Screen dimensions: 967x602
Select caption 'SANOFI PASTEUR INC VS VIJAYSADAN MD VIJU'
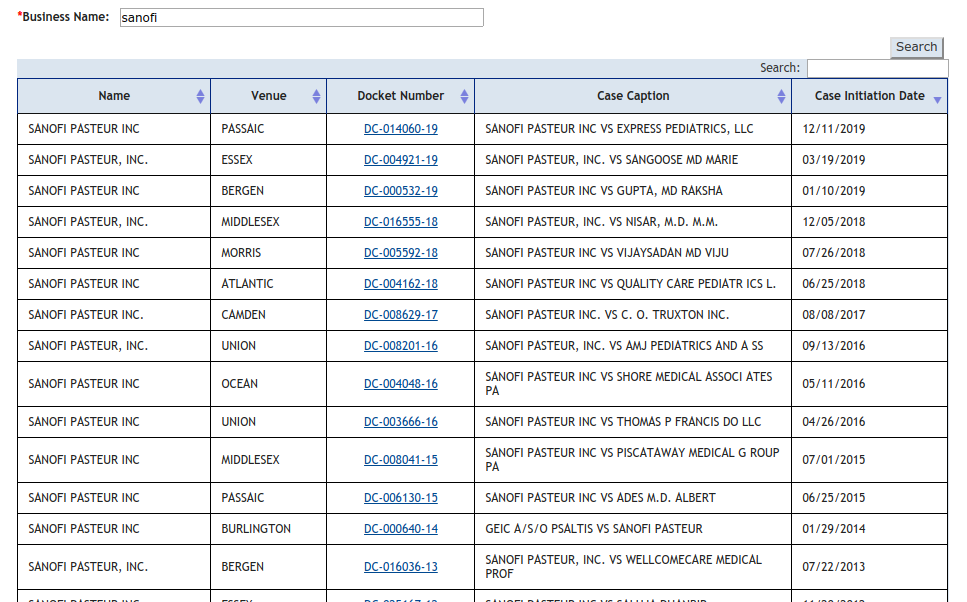(607, 253)
